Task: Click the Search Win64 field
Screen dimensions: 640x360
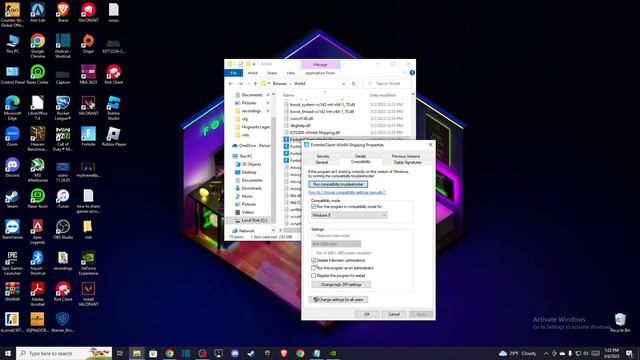Action: coord(387,84)
